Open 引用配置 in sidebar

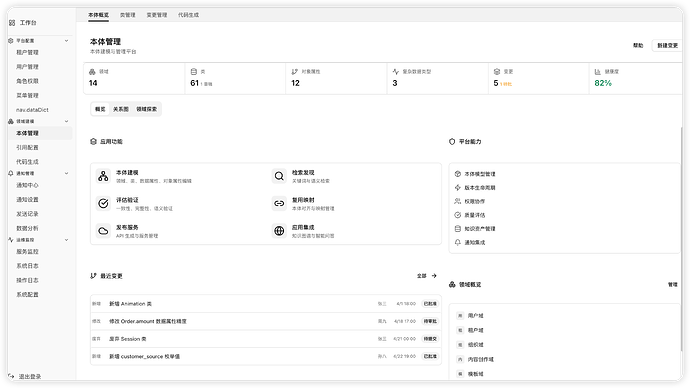coord(27,147)
